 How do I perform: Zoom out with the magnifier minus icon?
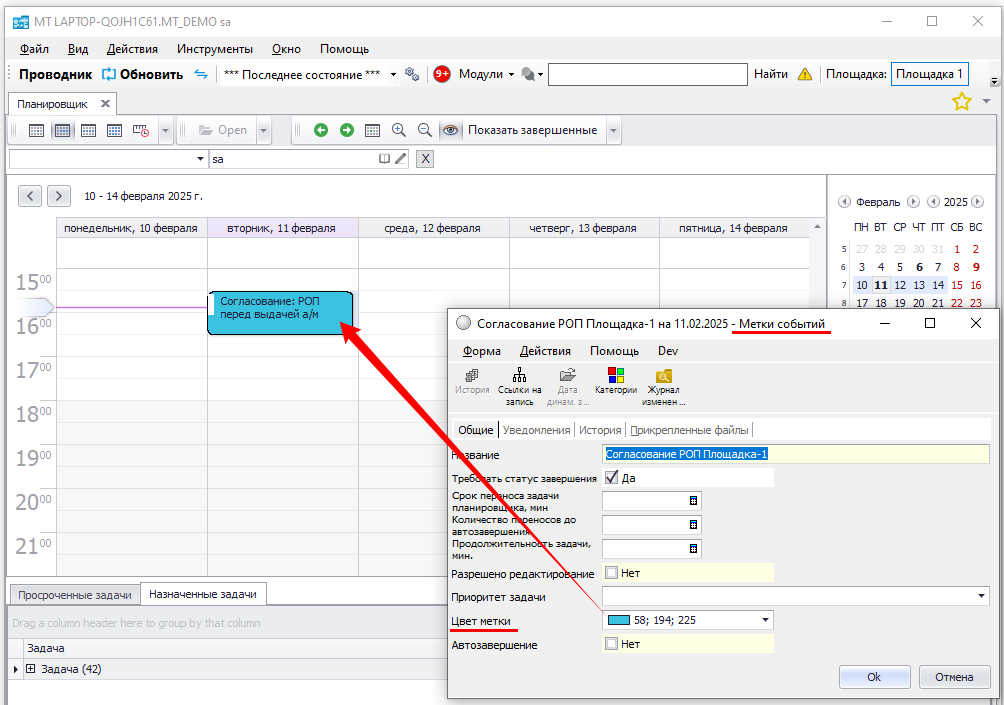pyautogui.click(x=425, y=130)
